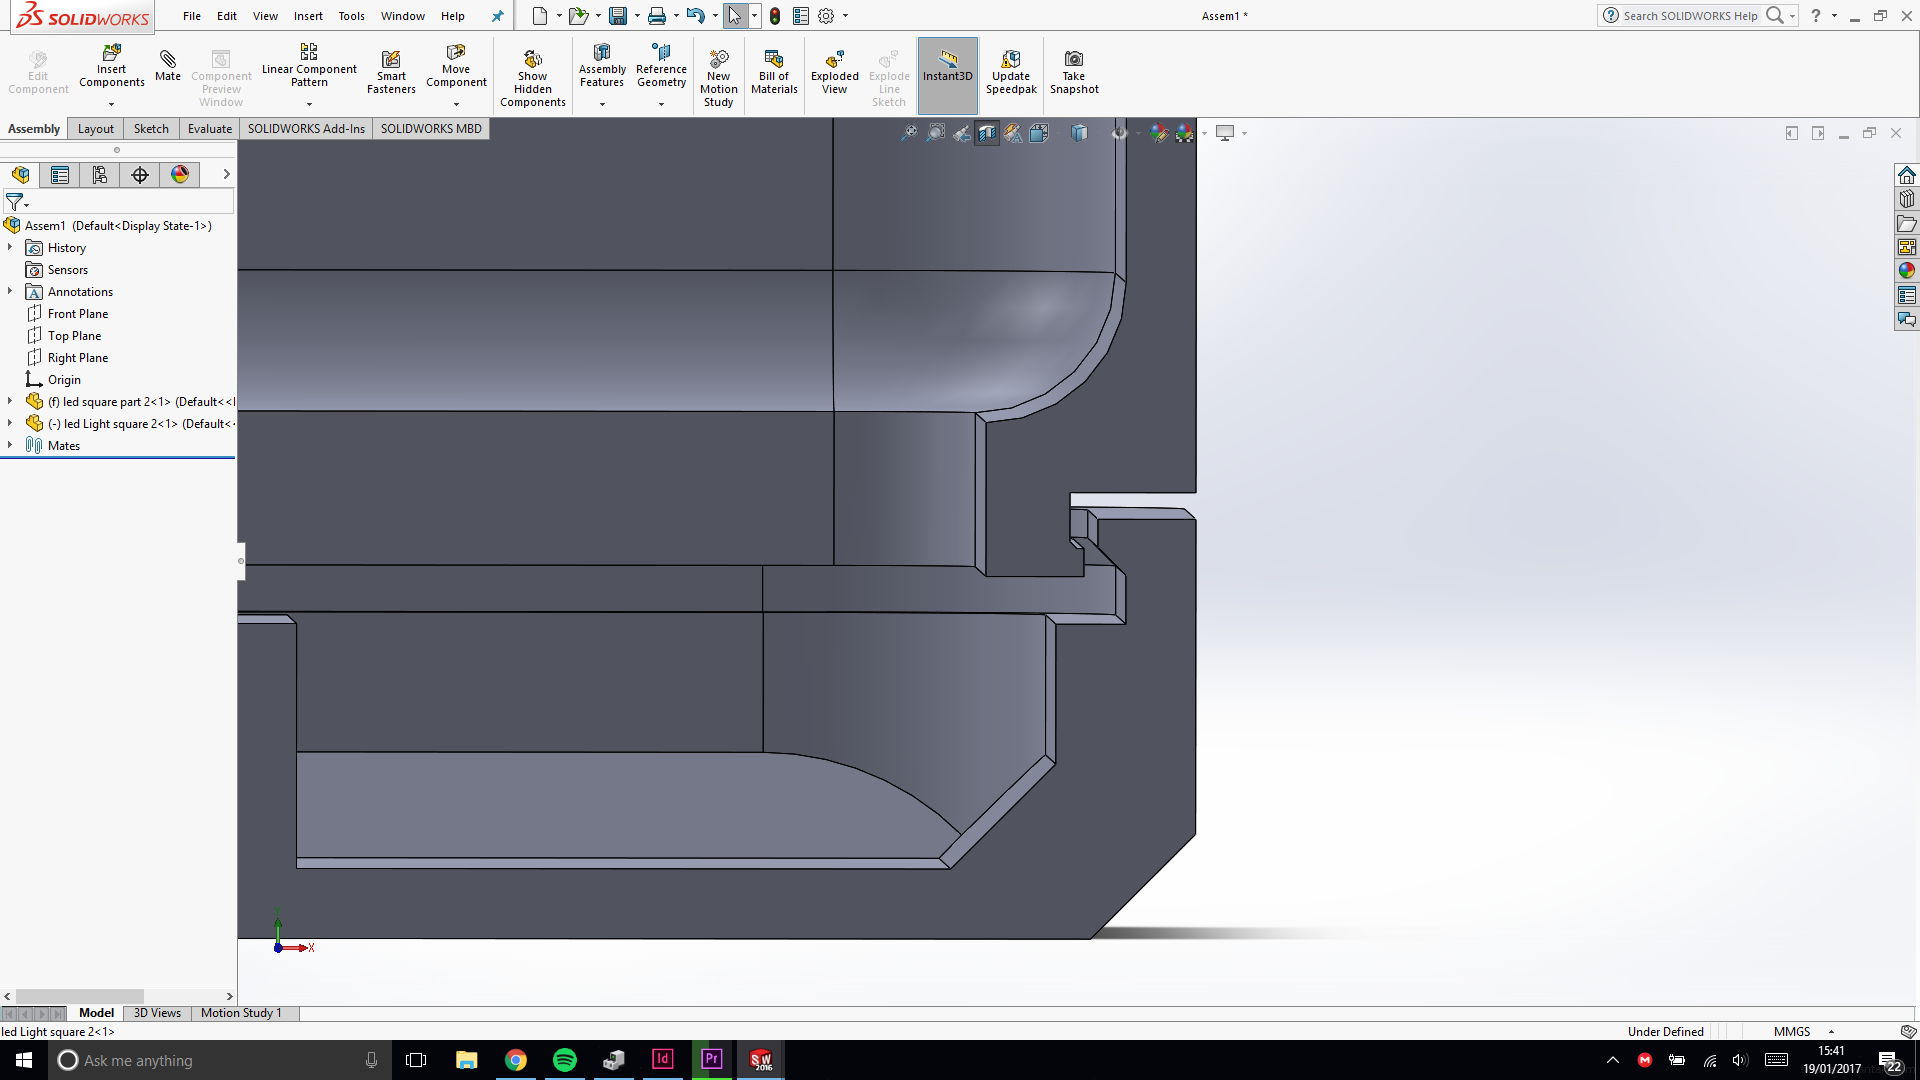
Task: Open Assembly Features tool
Action: (602, 66)
